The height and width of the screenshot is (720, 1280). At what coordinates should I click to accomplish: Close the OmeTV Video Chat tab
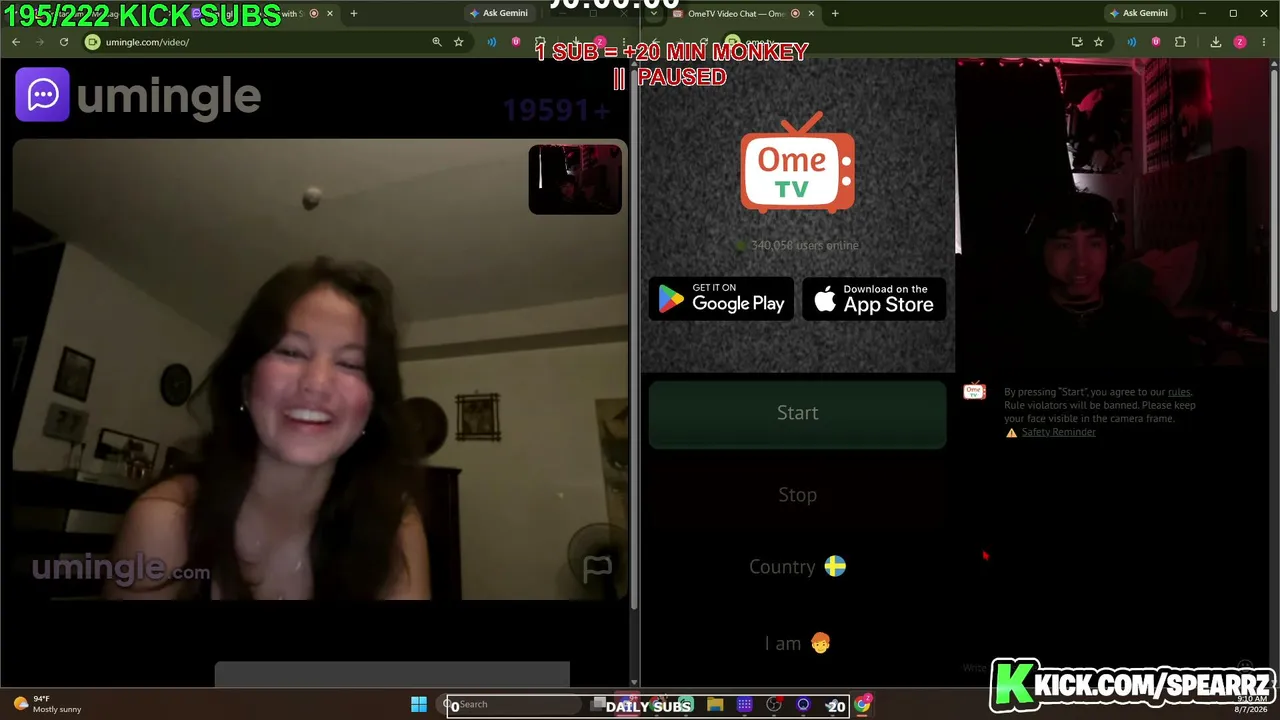click(x=811, y=14)
